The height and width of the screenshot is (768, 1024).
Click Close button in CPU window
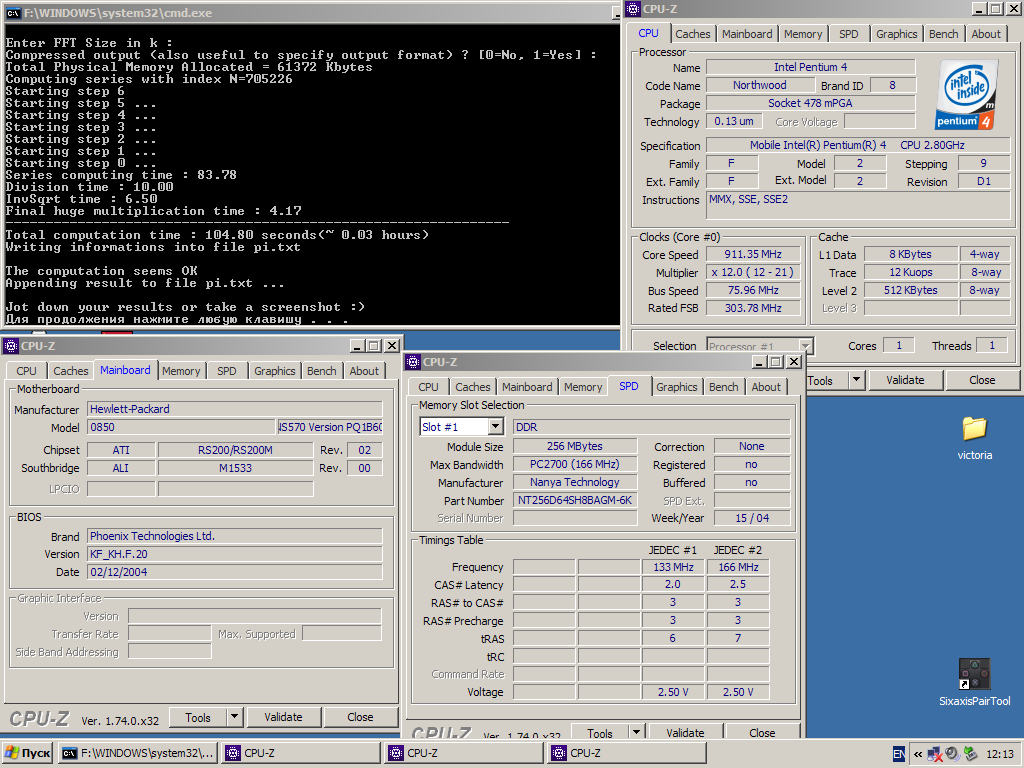point(982,379)
